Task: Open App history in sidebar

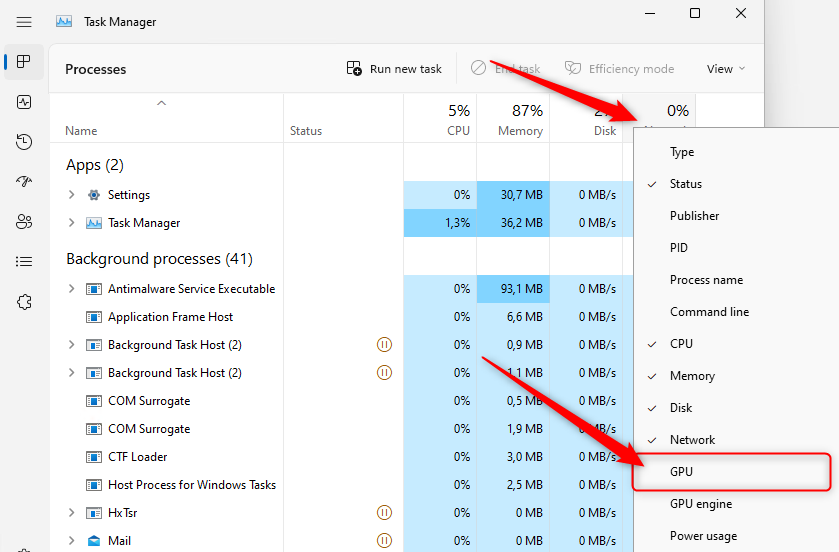Action: pyautogui.click(x=24, y=142)
